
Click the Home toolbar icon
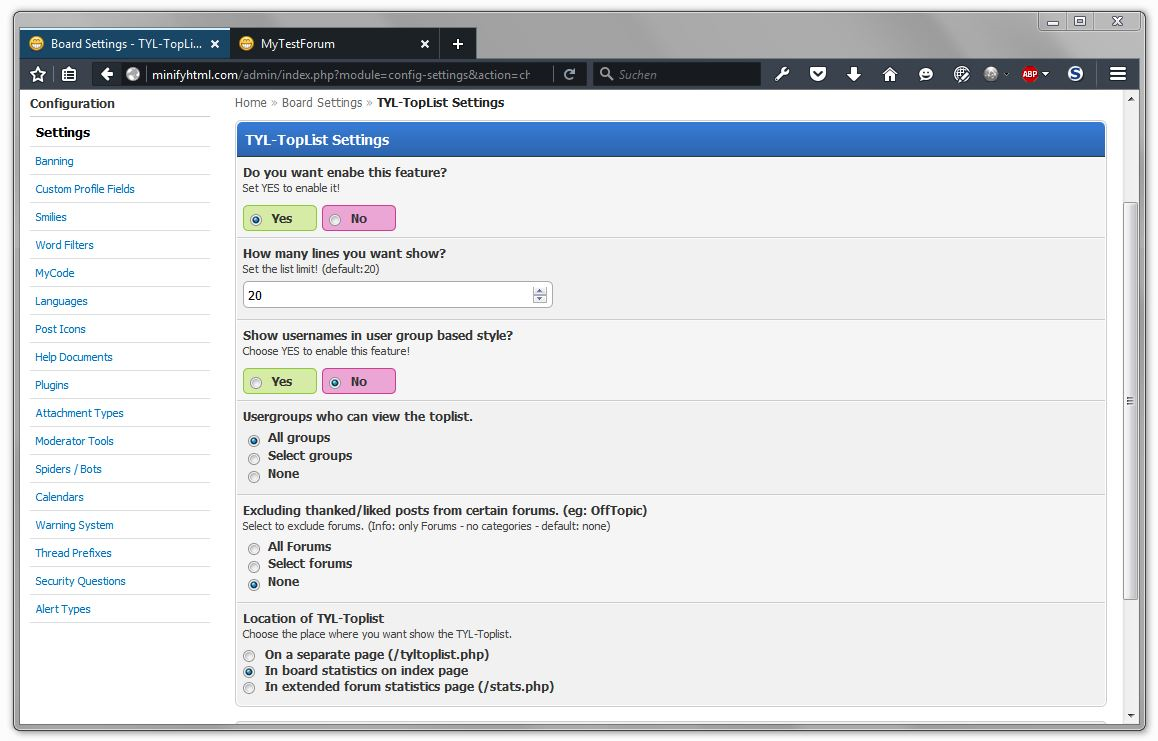pyautogui.click(x=890, y=74)
